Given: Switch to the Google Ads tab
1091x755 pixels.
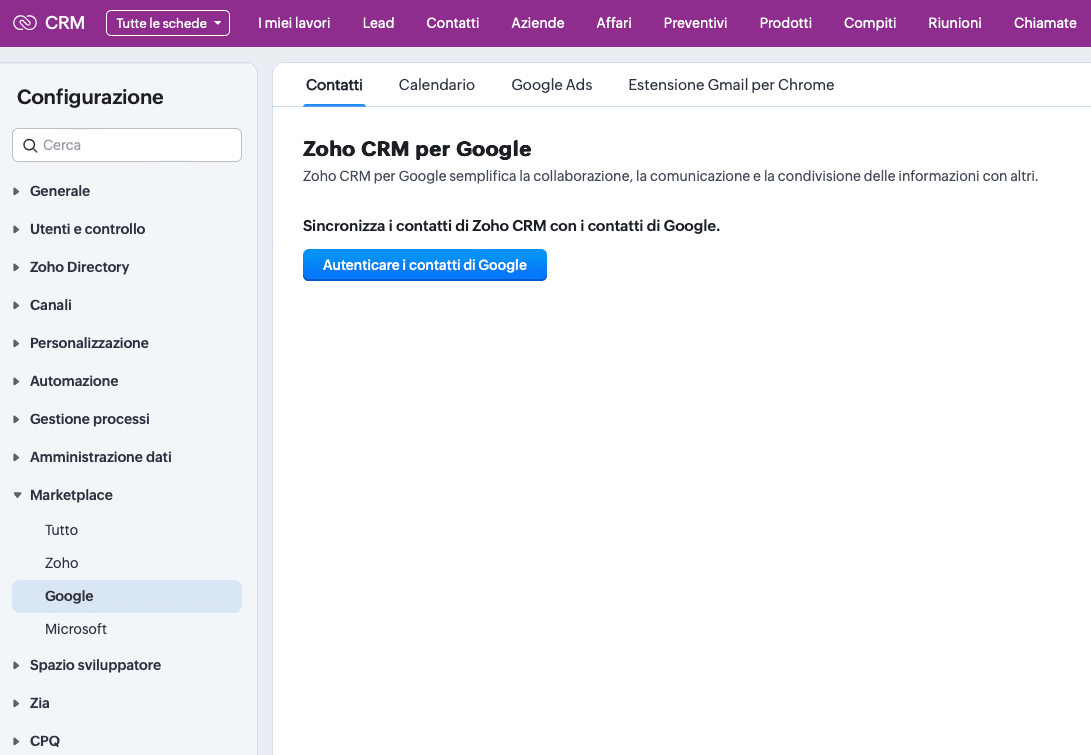Looking at the screenshot, I should tap(552, 85).
